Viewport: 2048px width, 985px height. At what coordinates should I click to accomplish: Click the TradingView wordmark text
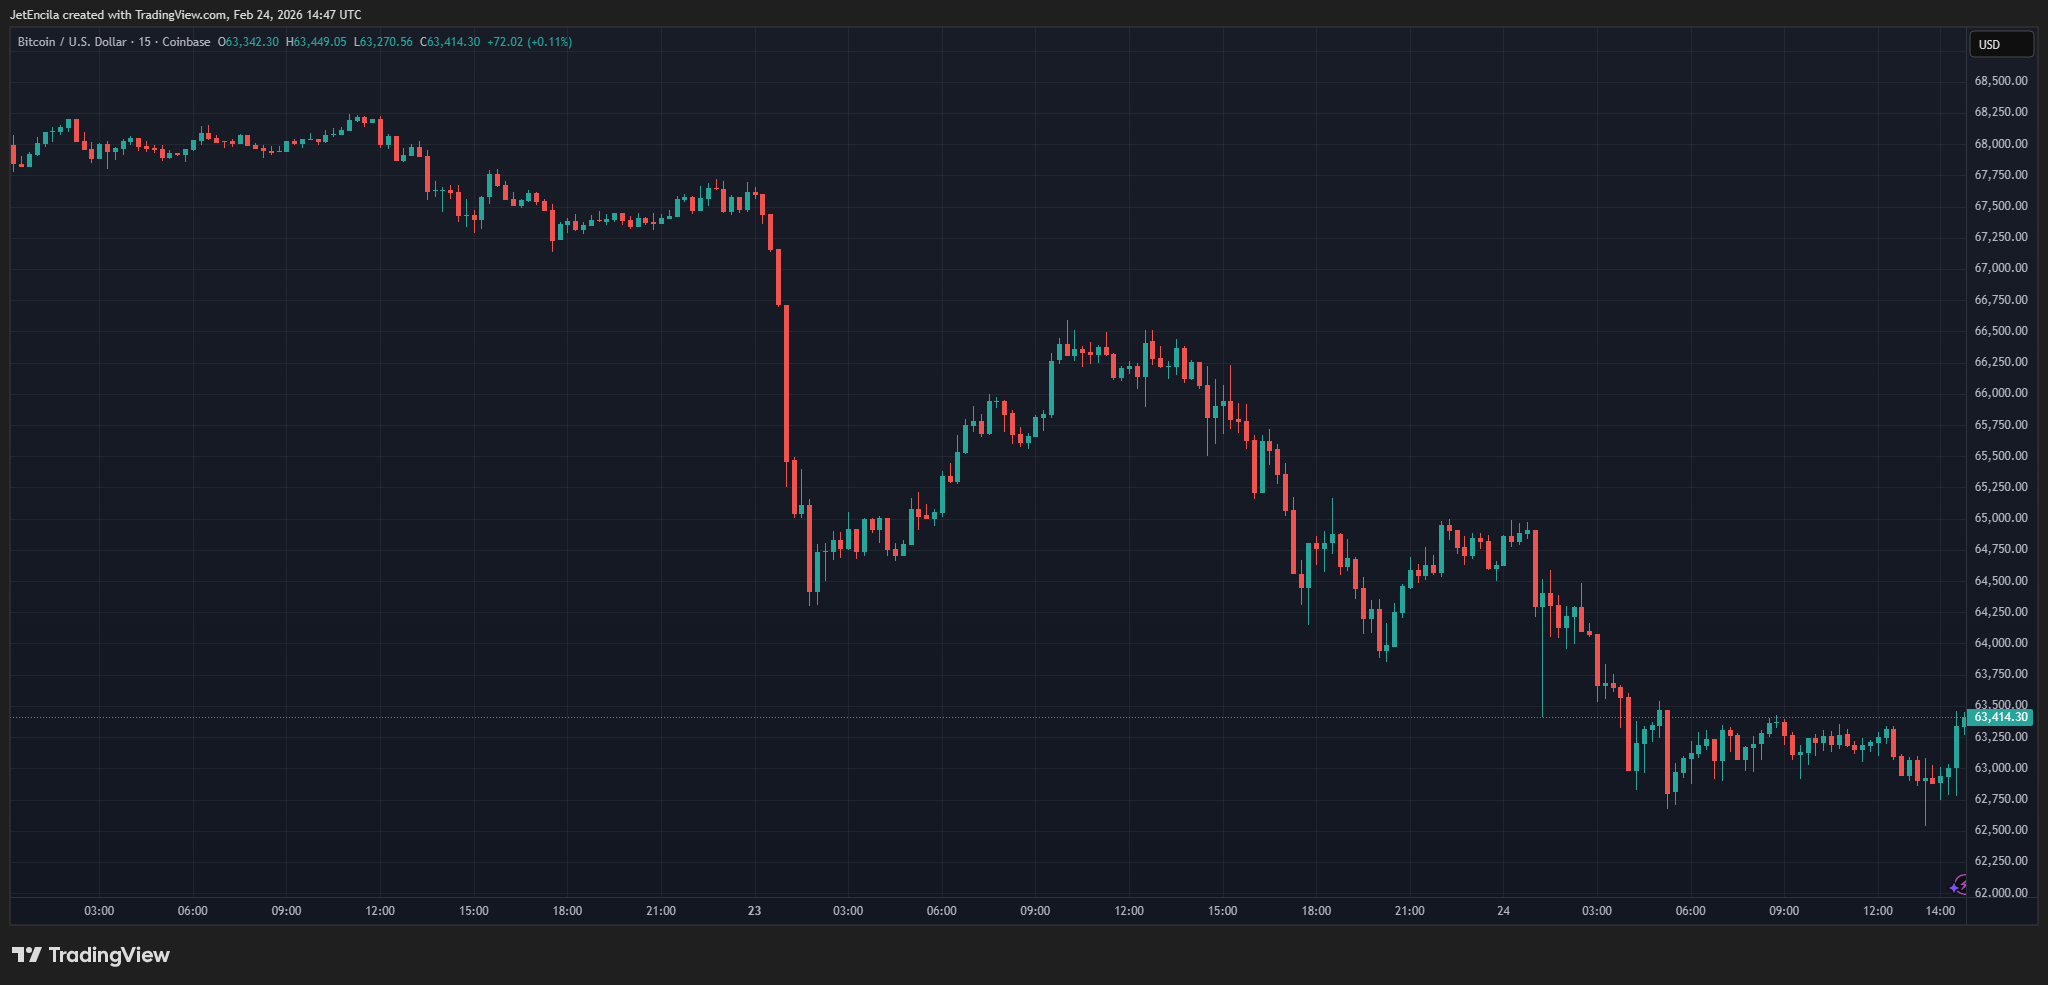[x=109, y=955]
